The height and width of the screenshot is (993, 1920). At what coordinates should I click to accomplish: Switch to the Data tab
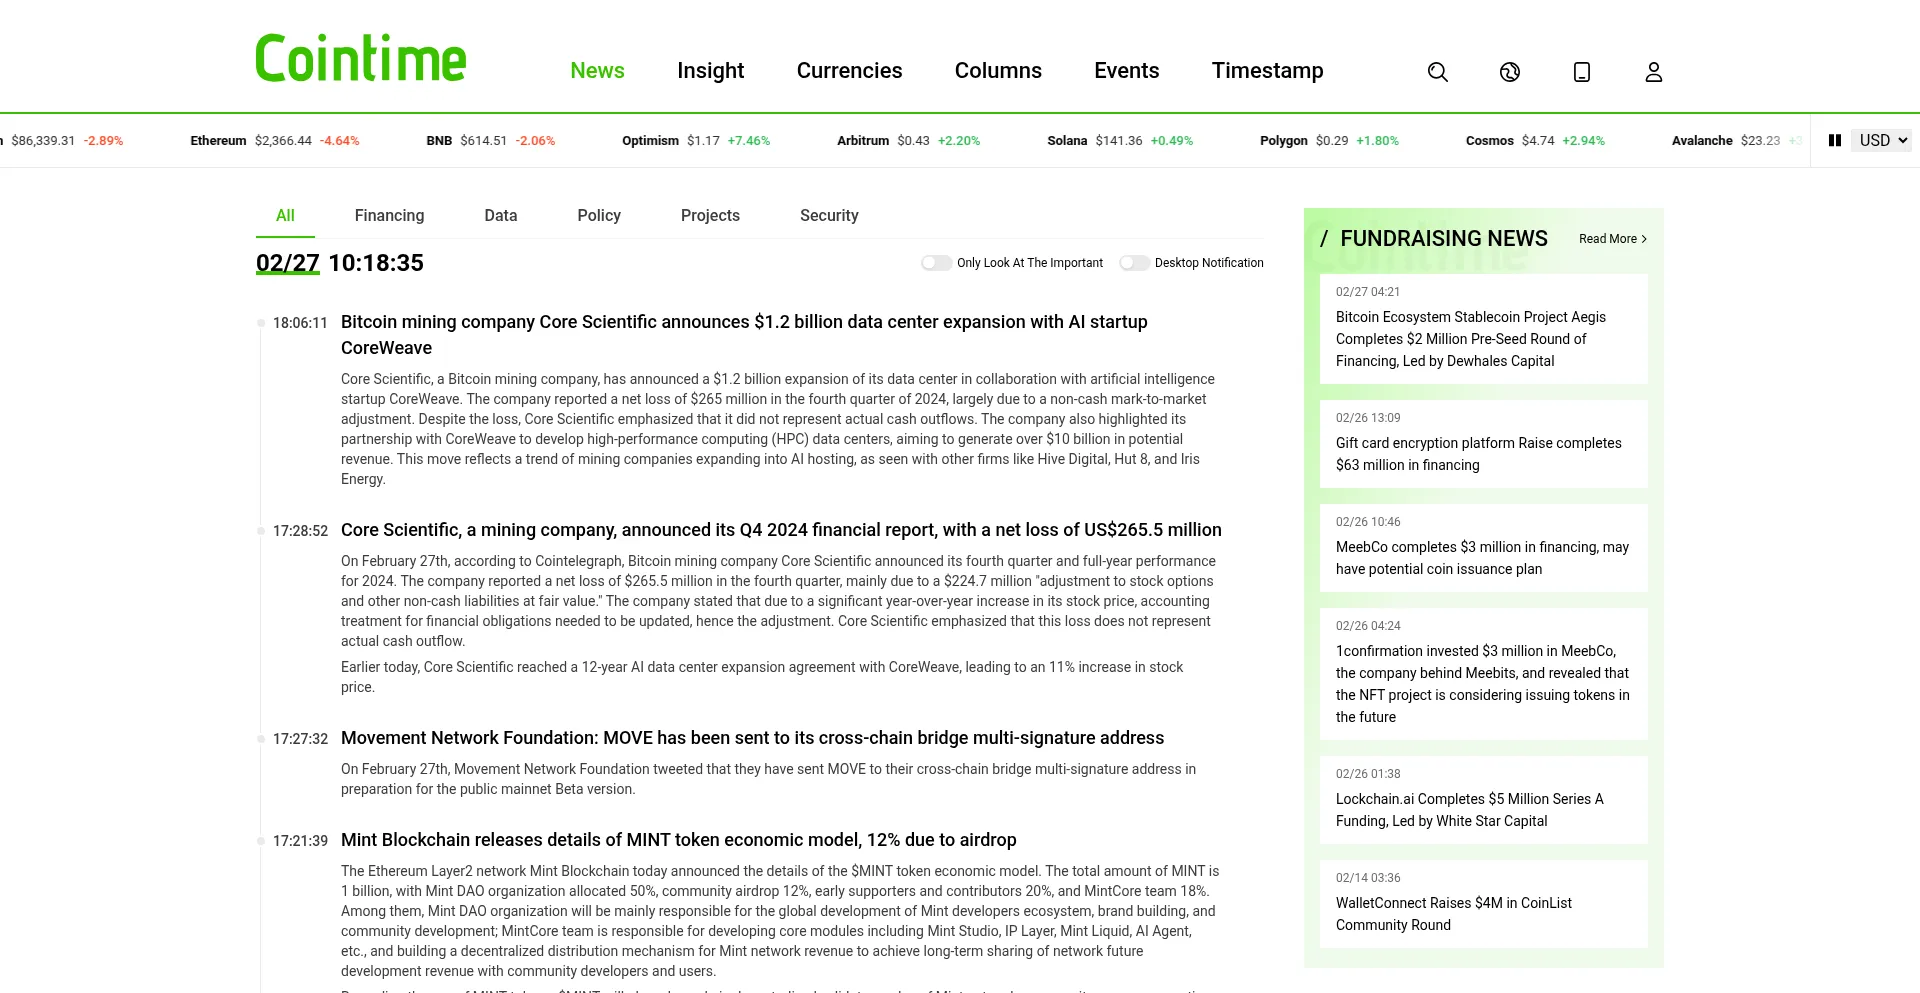coord(501,216)
